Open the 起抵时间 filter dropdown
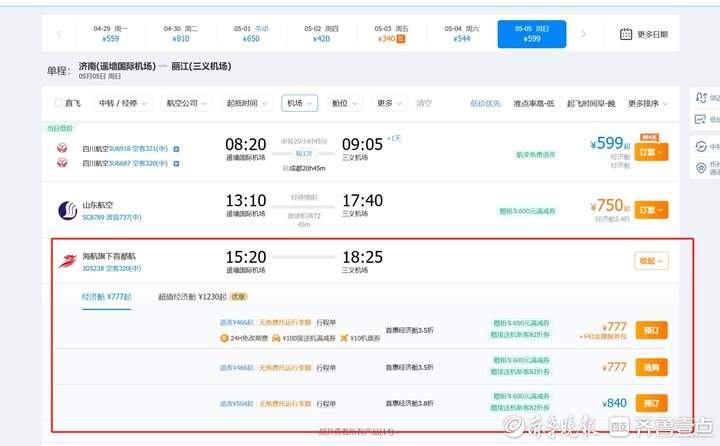Image resolution: width=720 pixels, height=446 pixels. [x=247, y=103]
